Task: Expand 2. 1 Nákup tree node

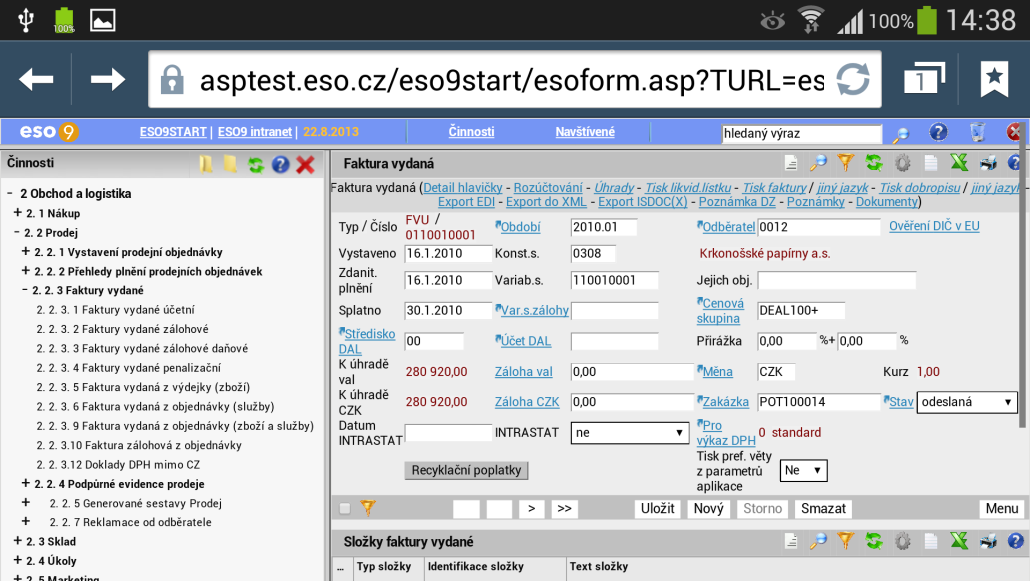Action: (18, 213)
